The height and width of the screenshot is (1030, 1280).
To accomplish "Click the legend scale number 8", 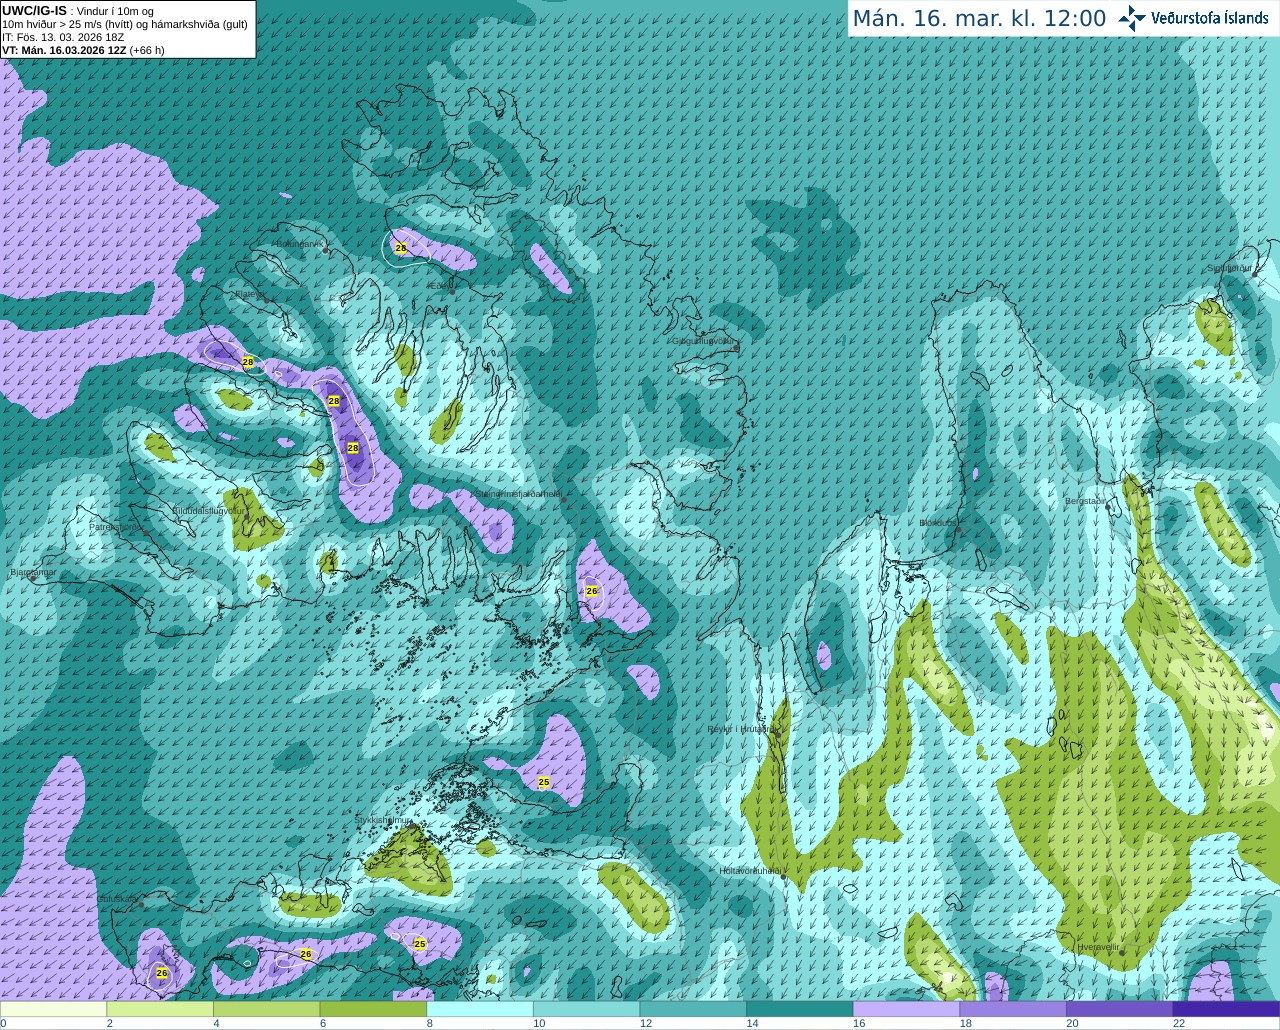I will 430,1023.
